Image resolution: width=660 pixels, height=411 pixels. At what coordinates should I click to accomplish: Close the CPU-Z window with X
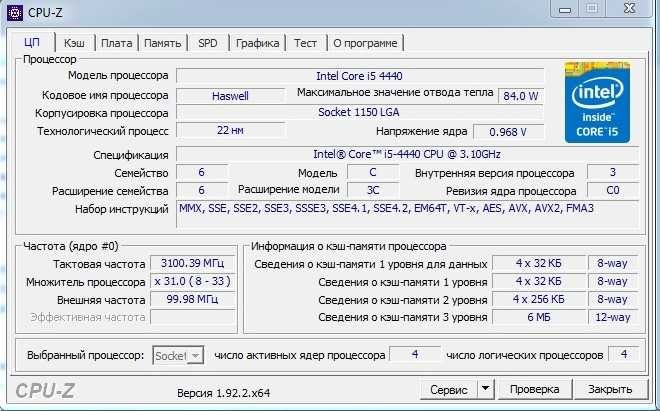pyautogui.click(x=629, y=8)
